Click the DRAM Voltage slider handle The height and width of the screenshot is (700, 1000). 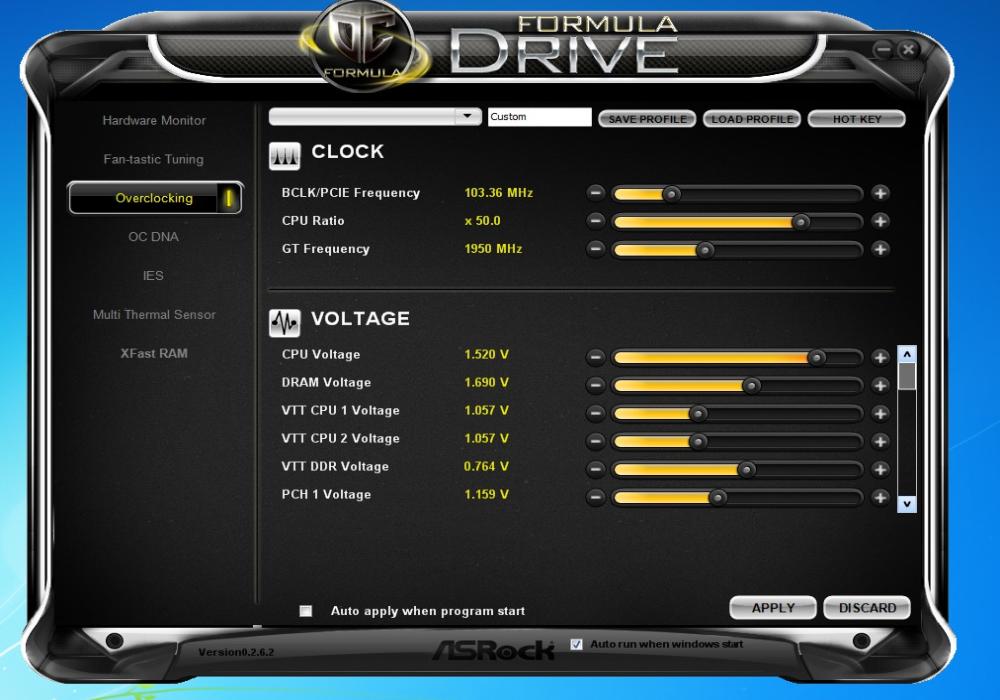pyautogui.click(x=752, y=386)
